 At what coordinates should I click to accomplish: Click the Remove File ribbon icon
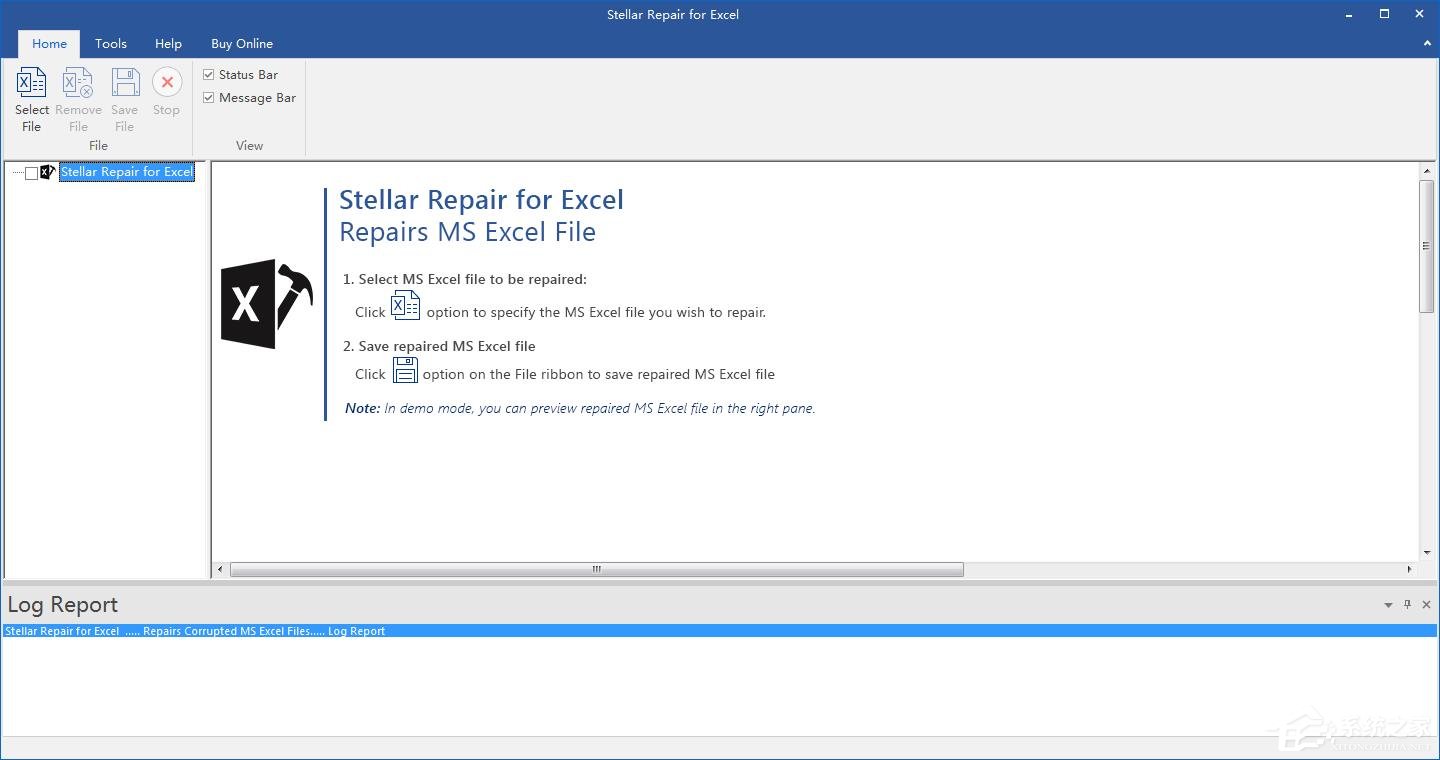click(78, 82)
